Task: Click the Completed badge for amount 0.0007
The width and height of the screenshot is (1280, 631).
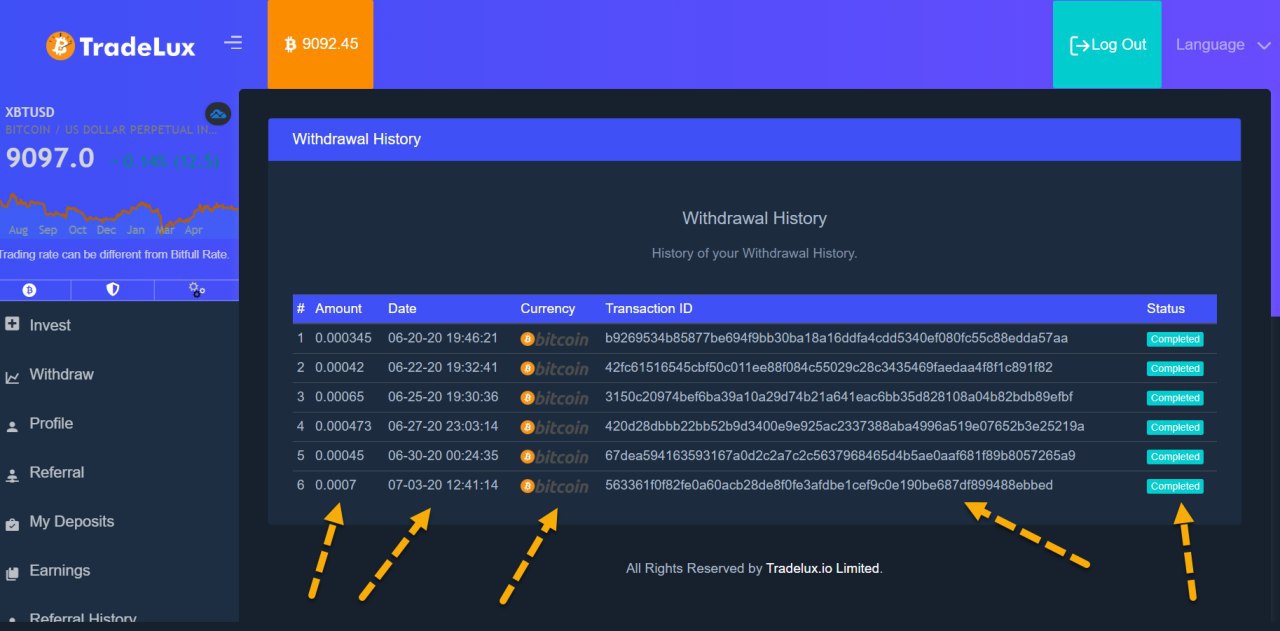Action: [x=1175, y=486]
